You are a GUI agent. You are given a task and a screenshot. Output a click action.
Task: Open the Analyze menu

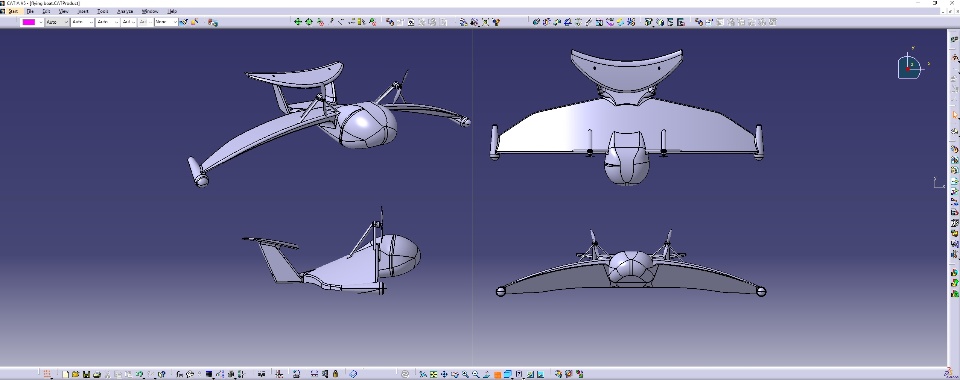tap(125, 11)
